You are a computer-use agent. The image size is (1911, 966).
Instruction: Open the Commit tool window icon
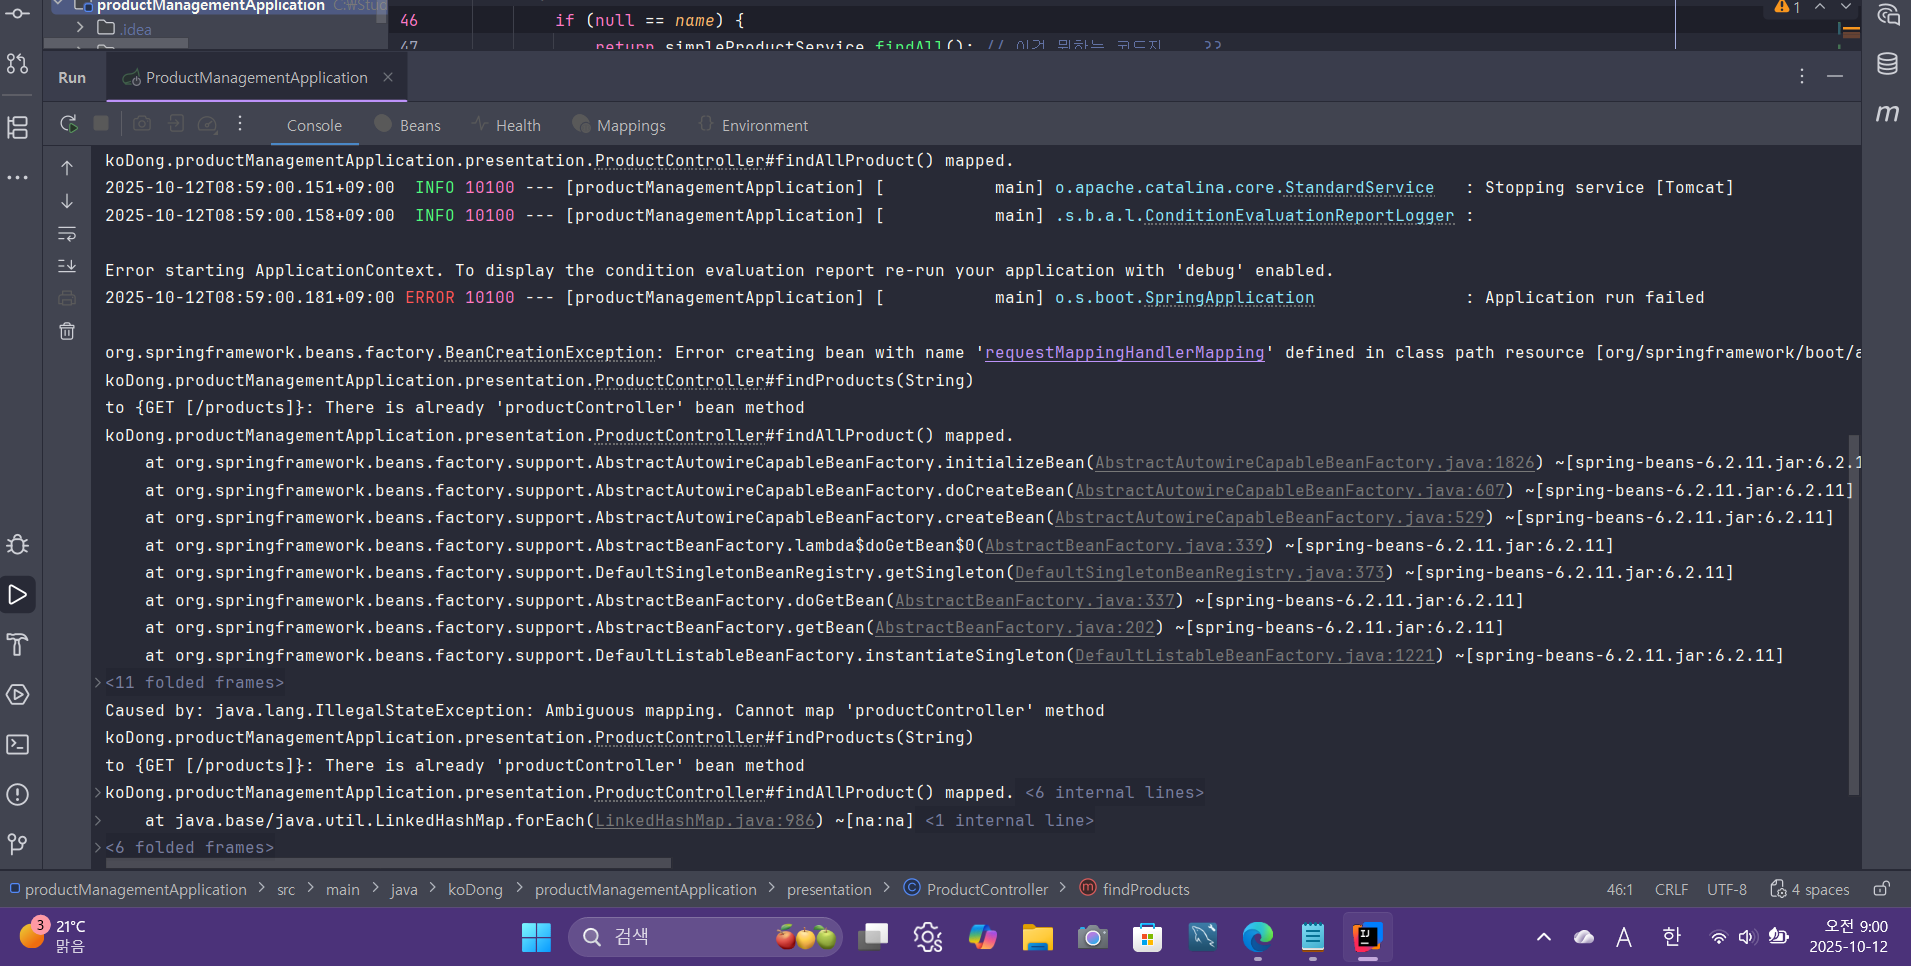18,13
